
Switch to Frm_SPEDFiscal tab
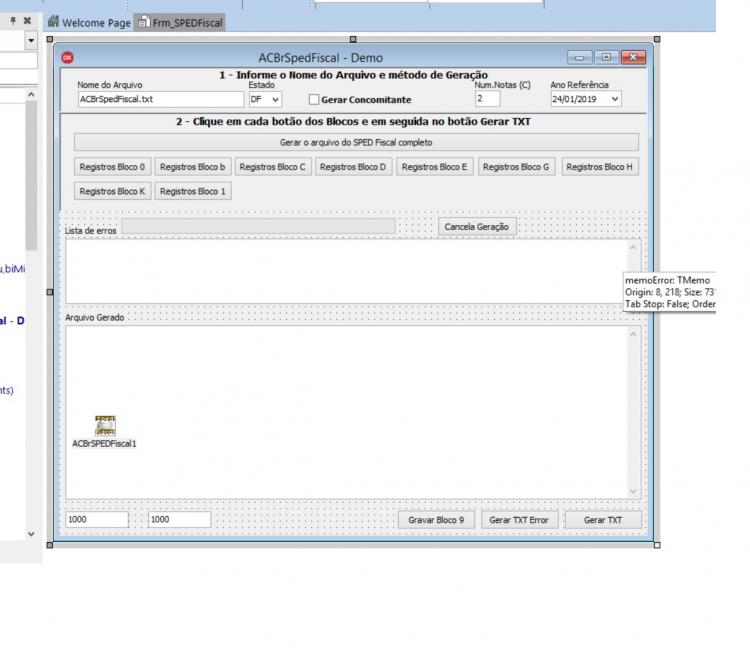point(180,22)
